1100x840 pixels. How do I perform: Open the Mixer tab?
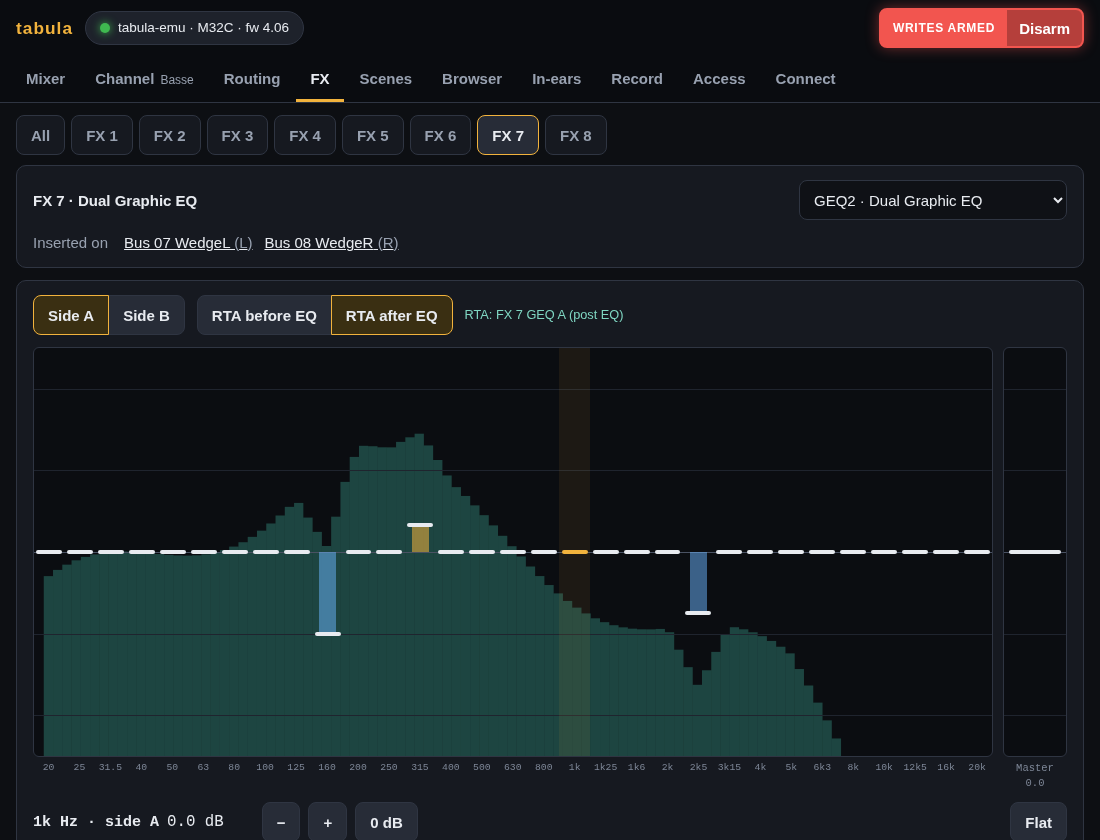click(x=46, y=79)
